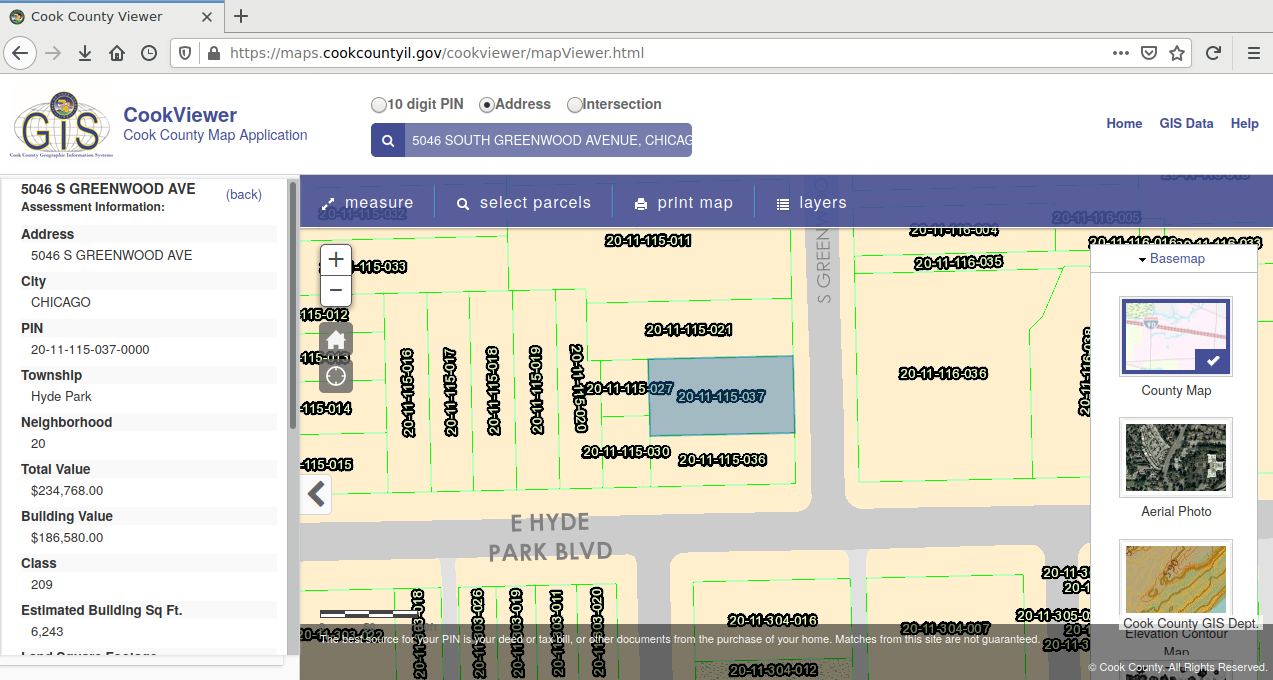
Task: Click the map home extent icon
Action: [336, 339]
